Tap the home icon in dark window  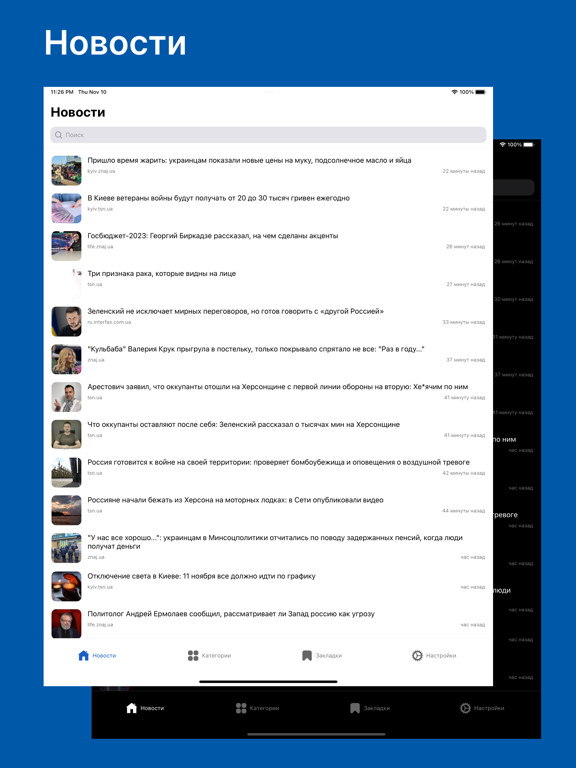pos(131,708)
